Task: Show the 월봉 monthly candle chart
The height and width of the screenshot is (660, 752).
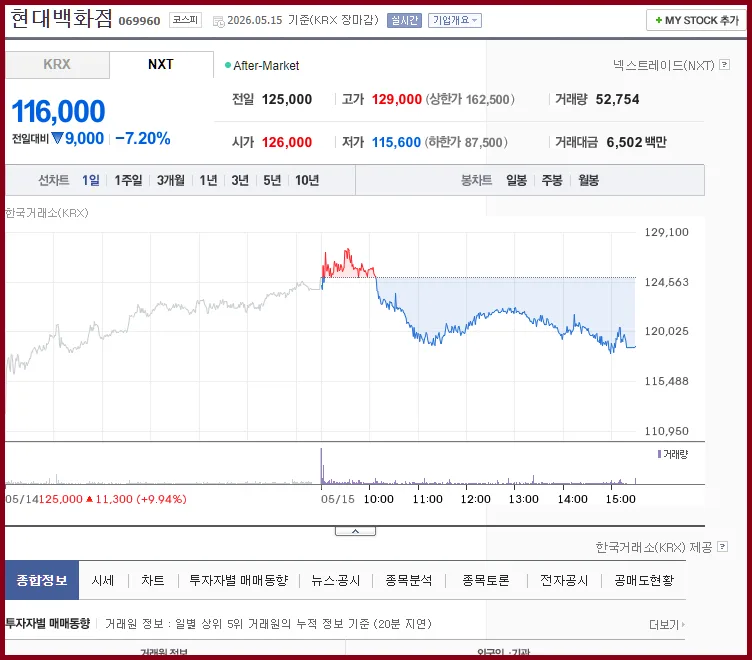Action: 588,180
